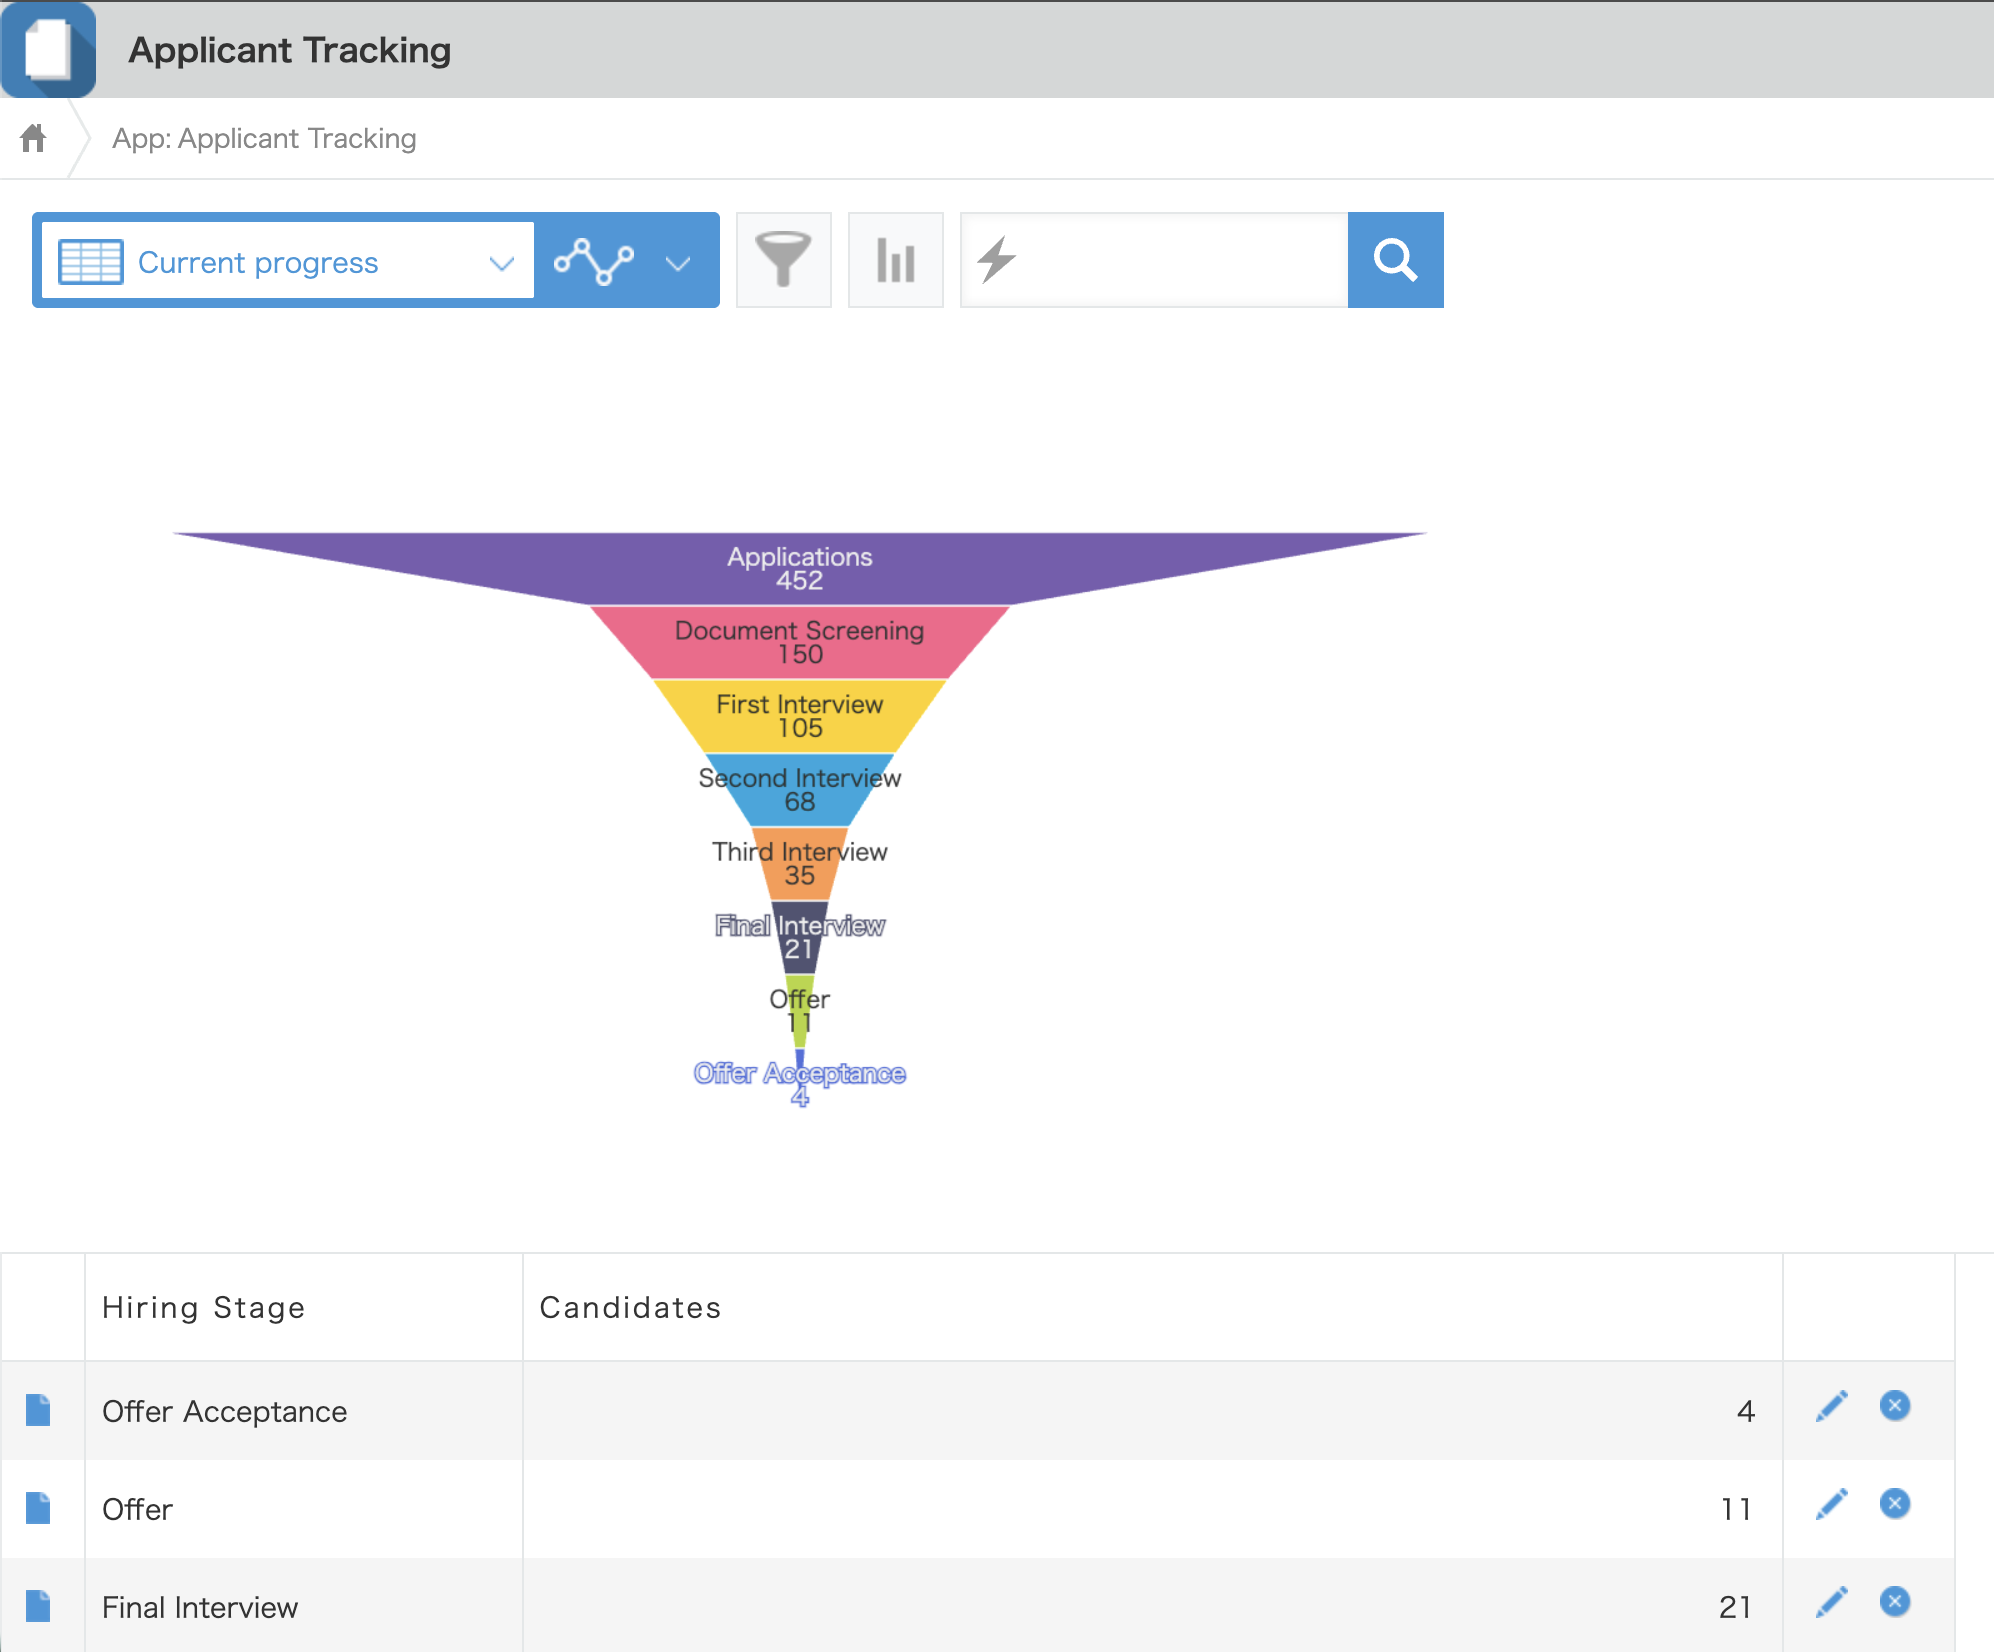This screenshot has width=1994, height=1652.
Task: Edit the Offer record with the pencil
Action: coord(1832,1504)
